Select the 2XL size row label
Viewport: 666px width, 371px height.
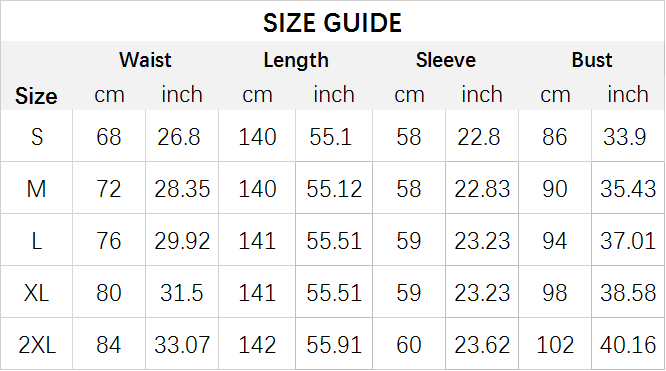coord(37,345)
